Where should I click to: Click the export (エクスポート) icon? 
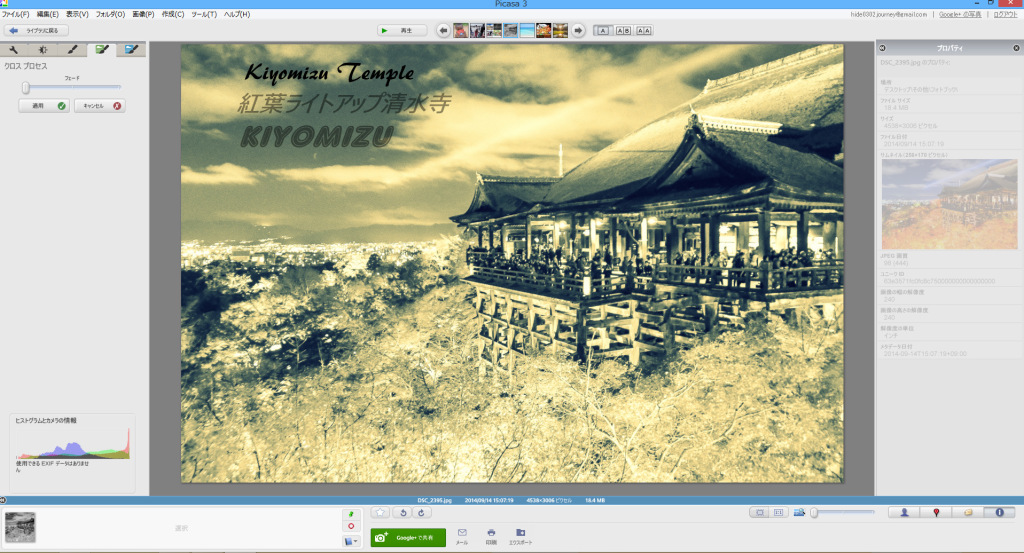click(x=520, y=535)
